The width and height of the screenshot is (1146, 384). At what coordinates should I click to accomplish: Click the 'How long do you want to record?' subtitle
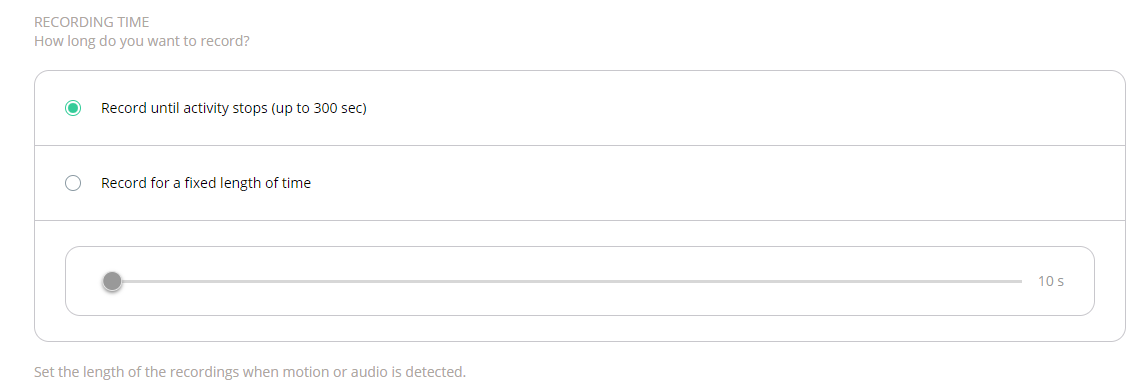(142, 41)
